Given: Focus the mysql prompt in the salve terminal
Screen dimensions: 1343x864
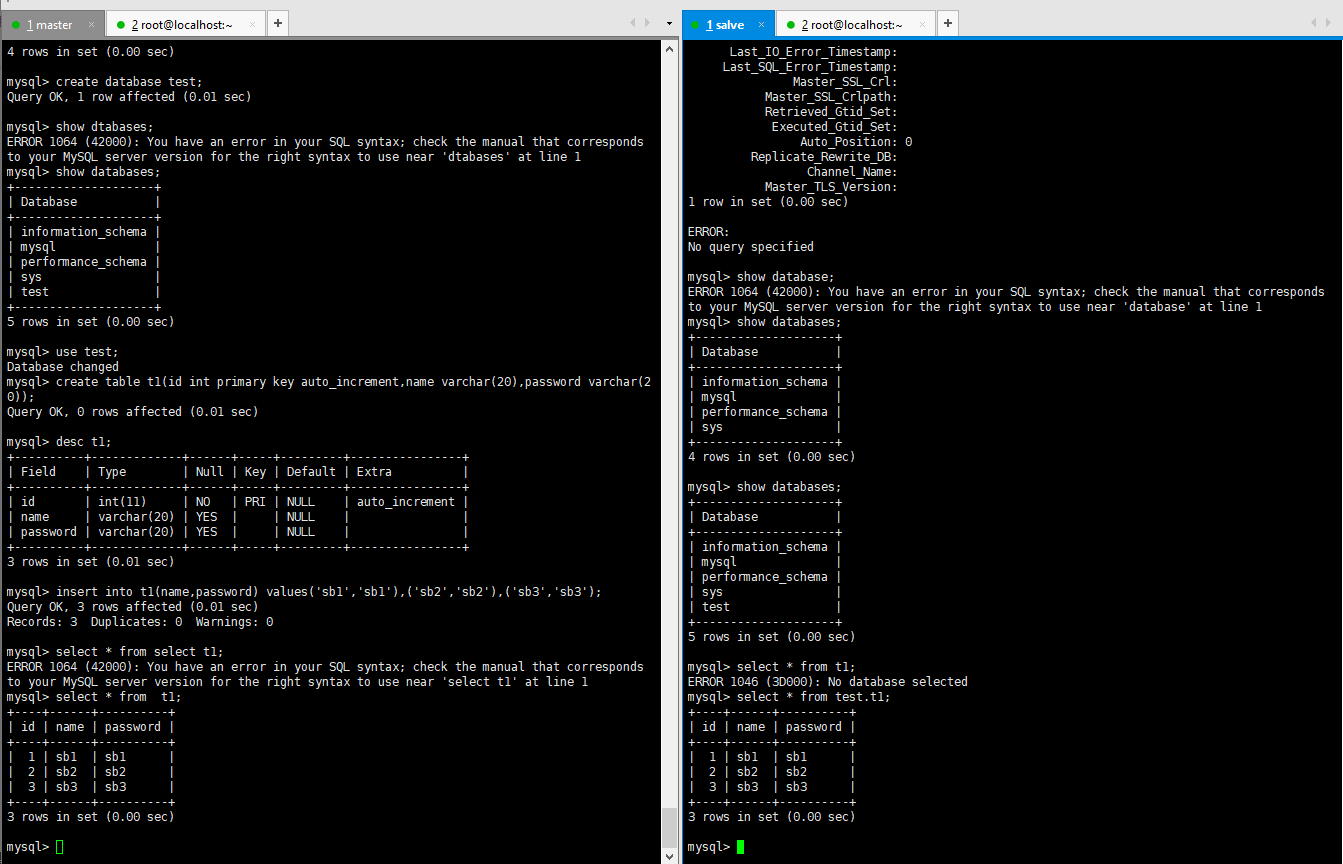Looking at the screenshot, I should coord(716,847).
